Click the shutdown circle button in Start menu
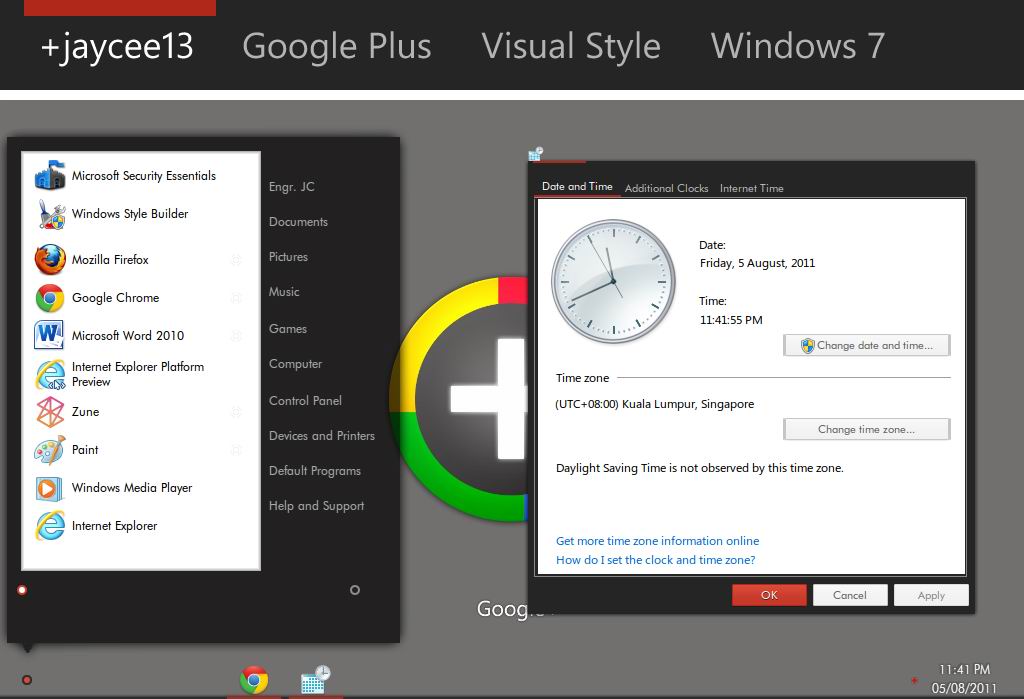 point(355,590)
